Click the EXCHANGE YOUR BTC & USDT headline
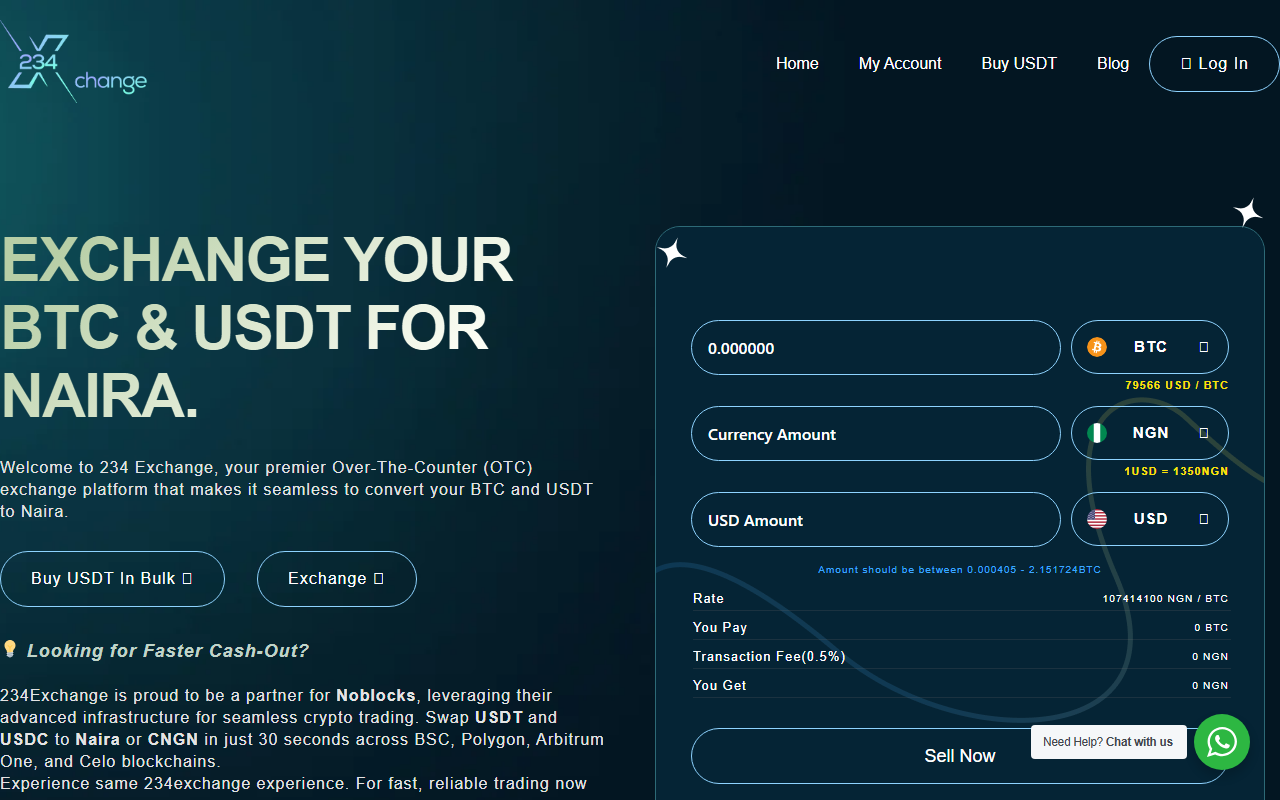1280x800 pixels. [257, 328]
